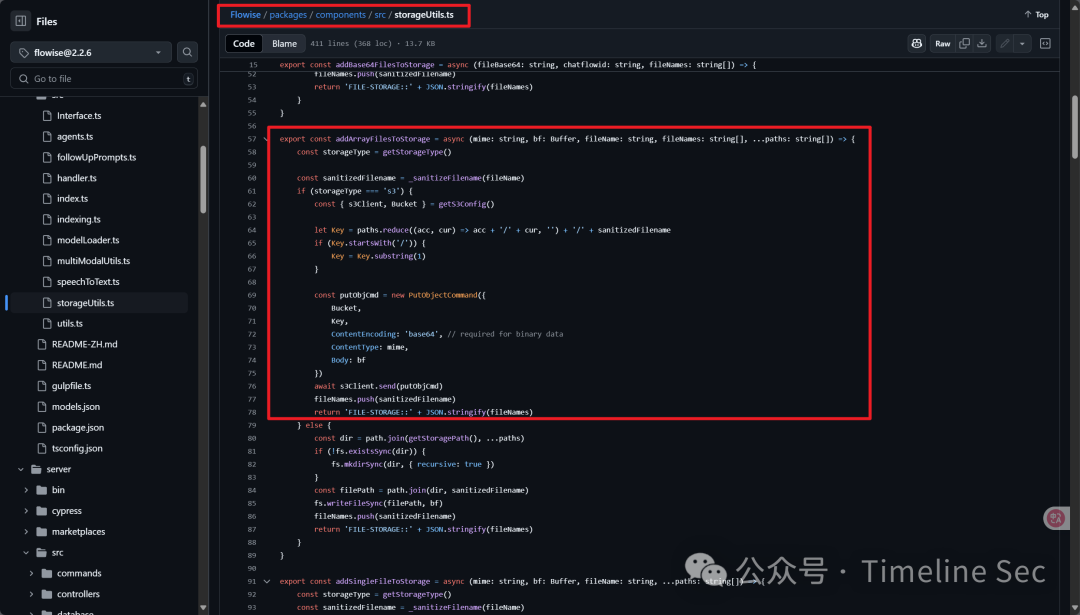Select modelLoader.ts file
The image size is (1080, 615).
[x=88, y=240]
